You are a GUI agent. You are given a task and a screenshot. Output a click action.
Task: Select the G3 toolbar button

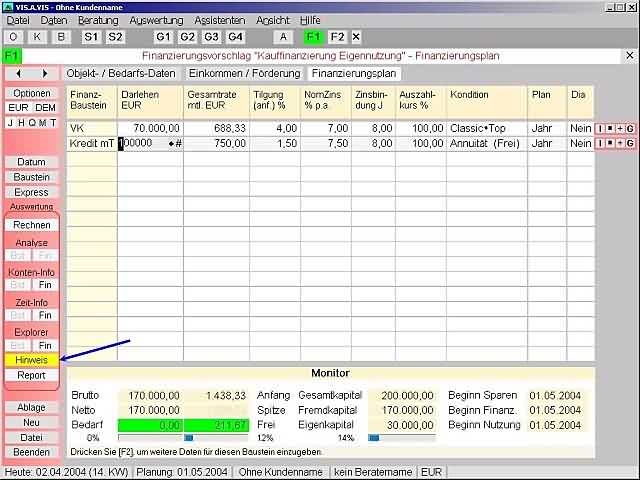tap(211, 37)
